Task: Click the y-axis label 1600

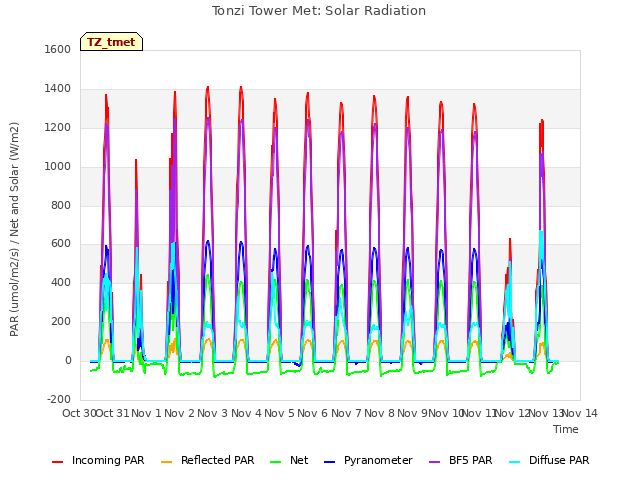Action: [x=58, y=50]
